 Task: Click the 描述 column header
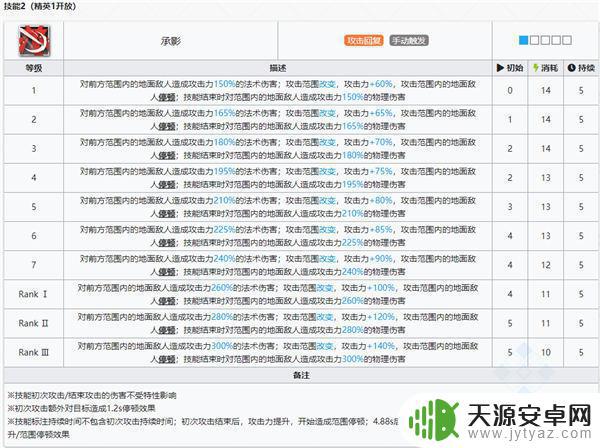[277, 68]
